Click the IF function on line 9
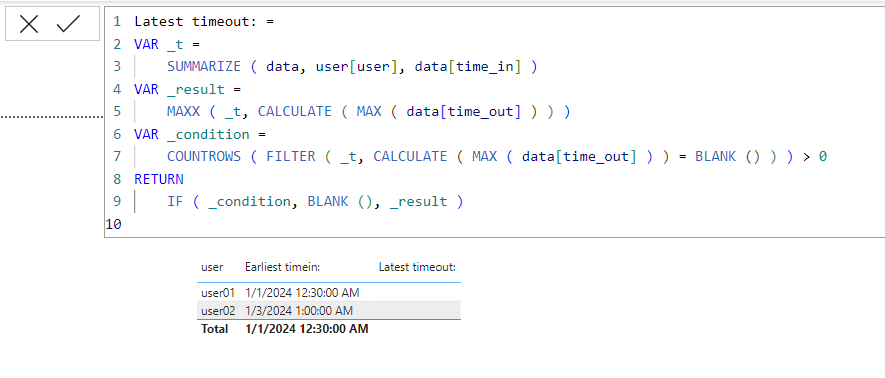Screen dimensions: 885x378 pyautogui.click(x=175, y=201)
